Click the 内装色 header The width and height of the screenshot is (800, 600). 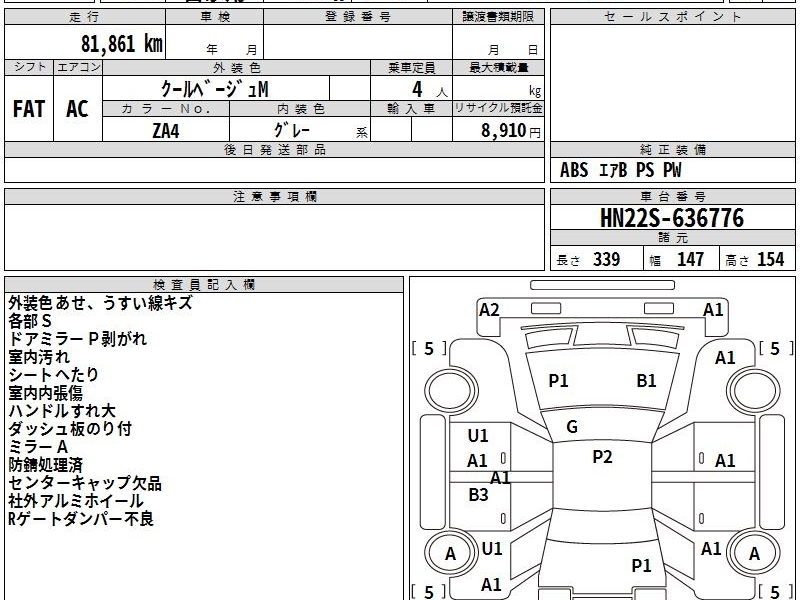(x=300, y=109)
